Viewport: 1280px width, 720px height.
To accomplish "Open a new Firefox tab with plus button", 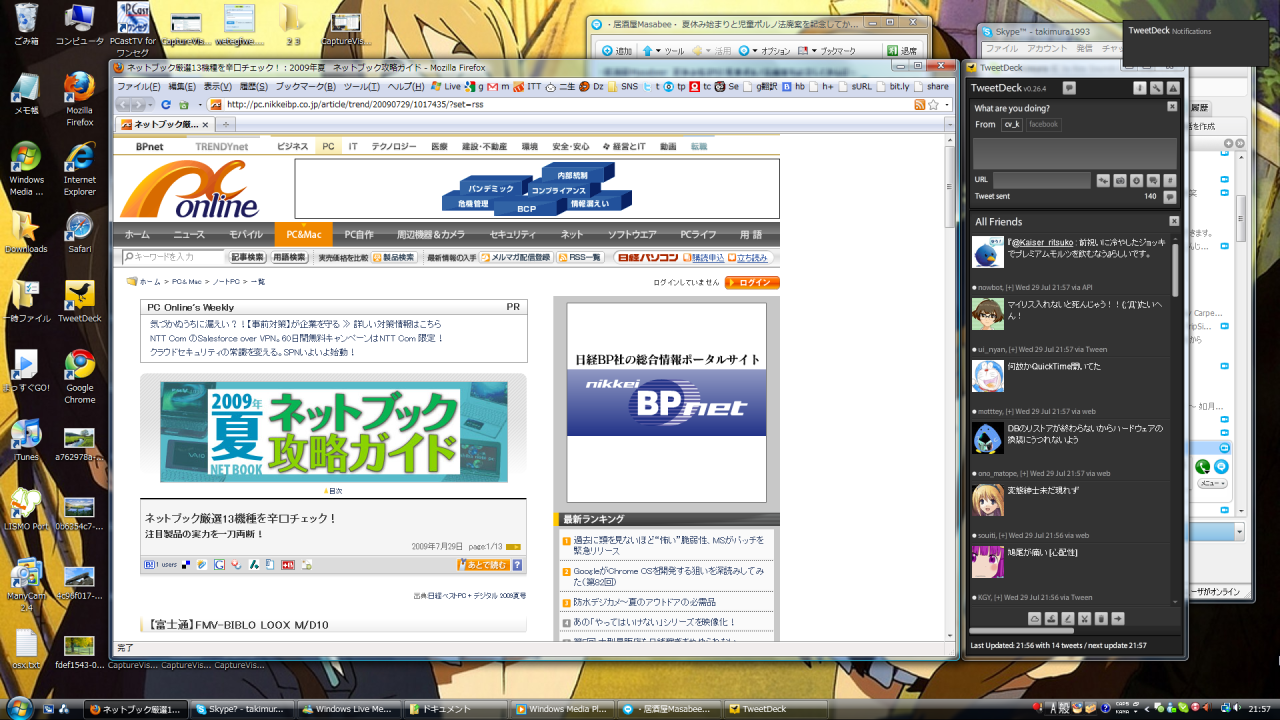I will point(227,124).
